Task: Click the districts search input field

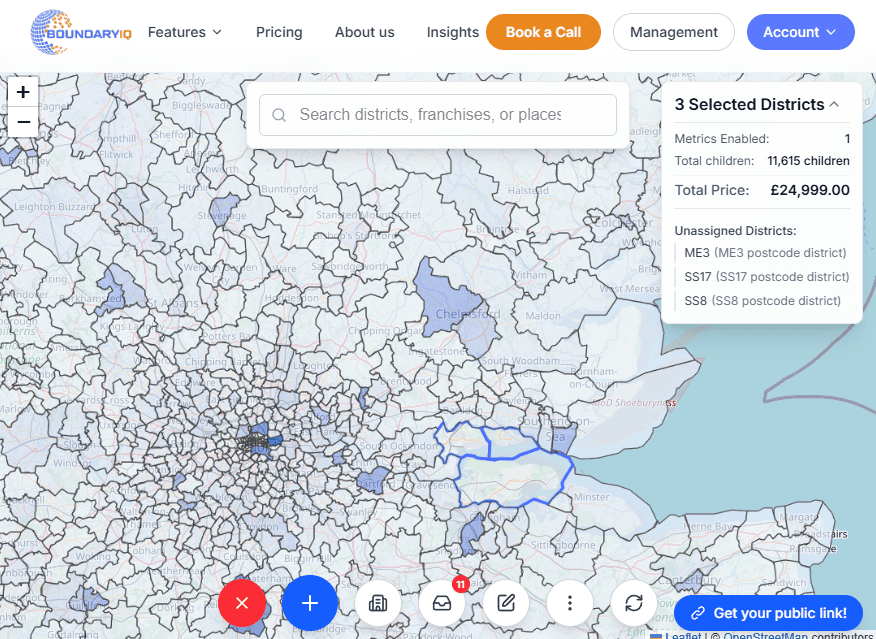Action: pyautogui.click(x=438, y=115)
